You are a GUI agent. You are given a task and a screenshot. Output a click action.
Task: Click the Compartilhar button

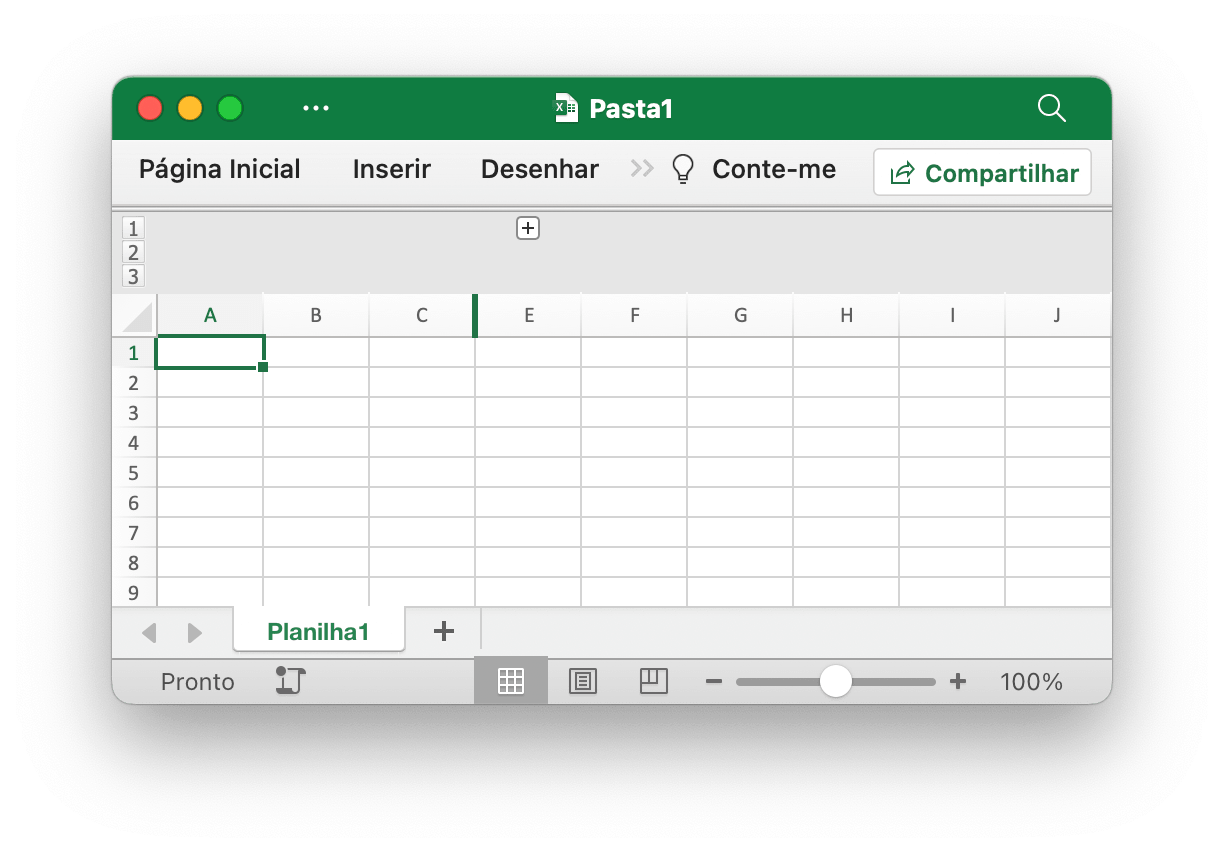982,172
